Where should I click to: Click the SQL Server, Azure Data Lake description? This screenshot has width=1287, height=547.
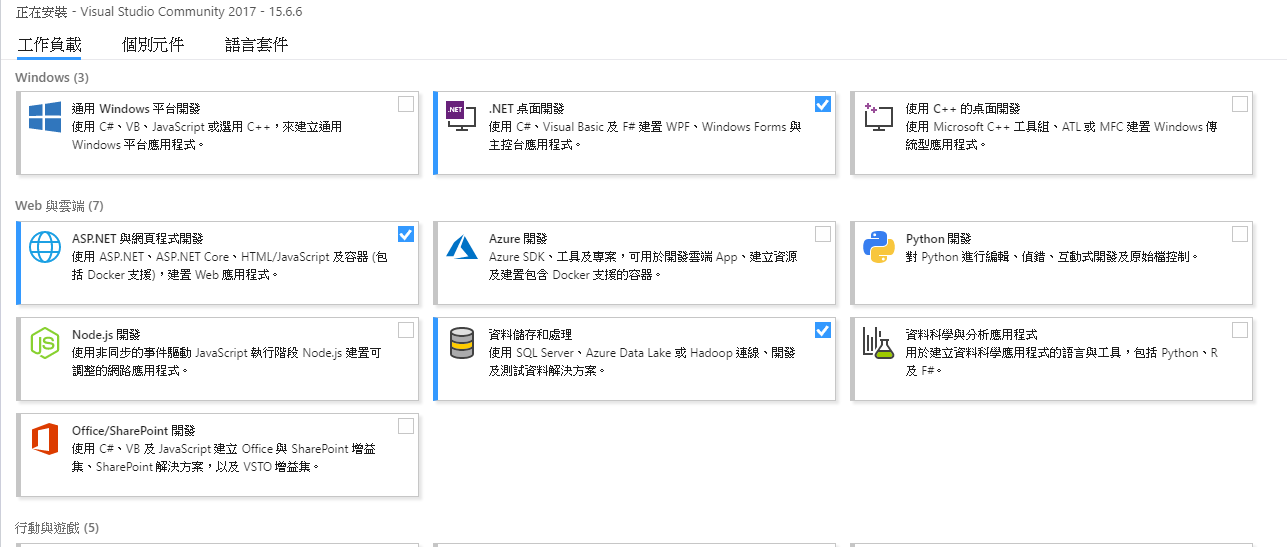642,362
